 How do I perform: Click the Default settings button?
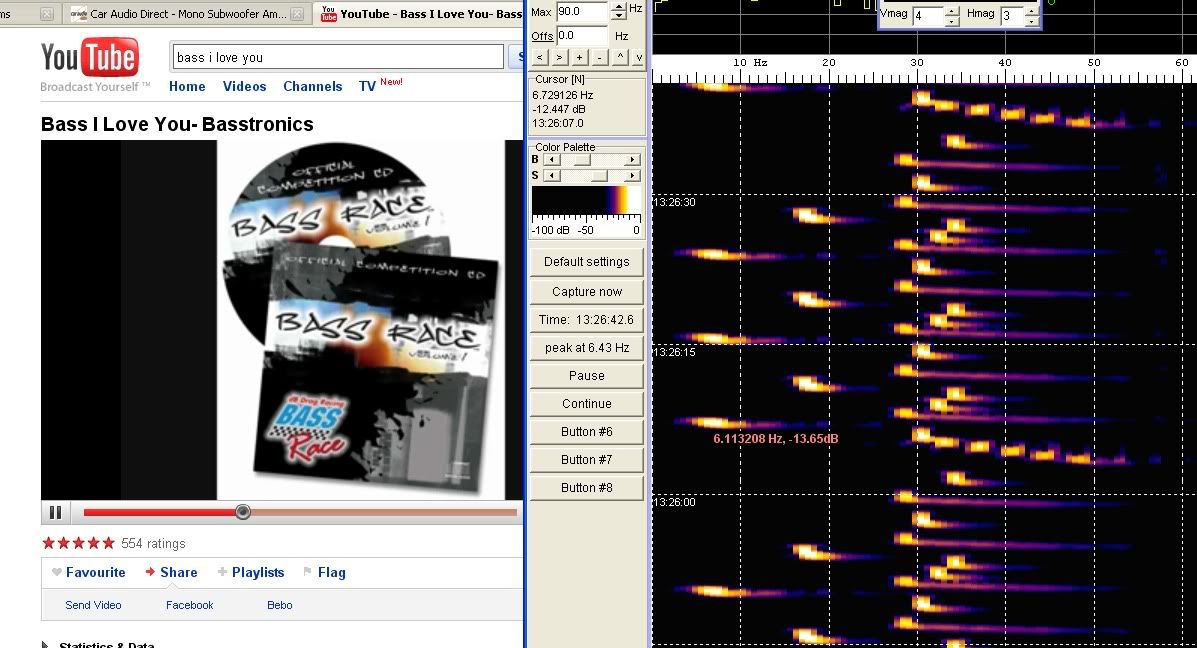click(x=586, y=262)
